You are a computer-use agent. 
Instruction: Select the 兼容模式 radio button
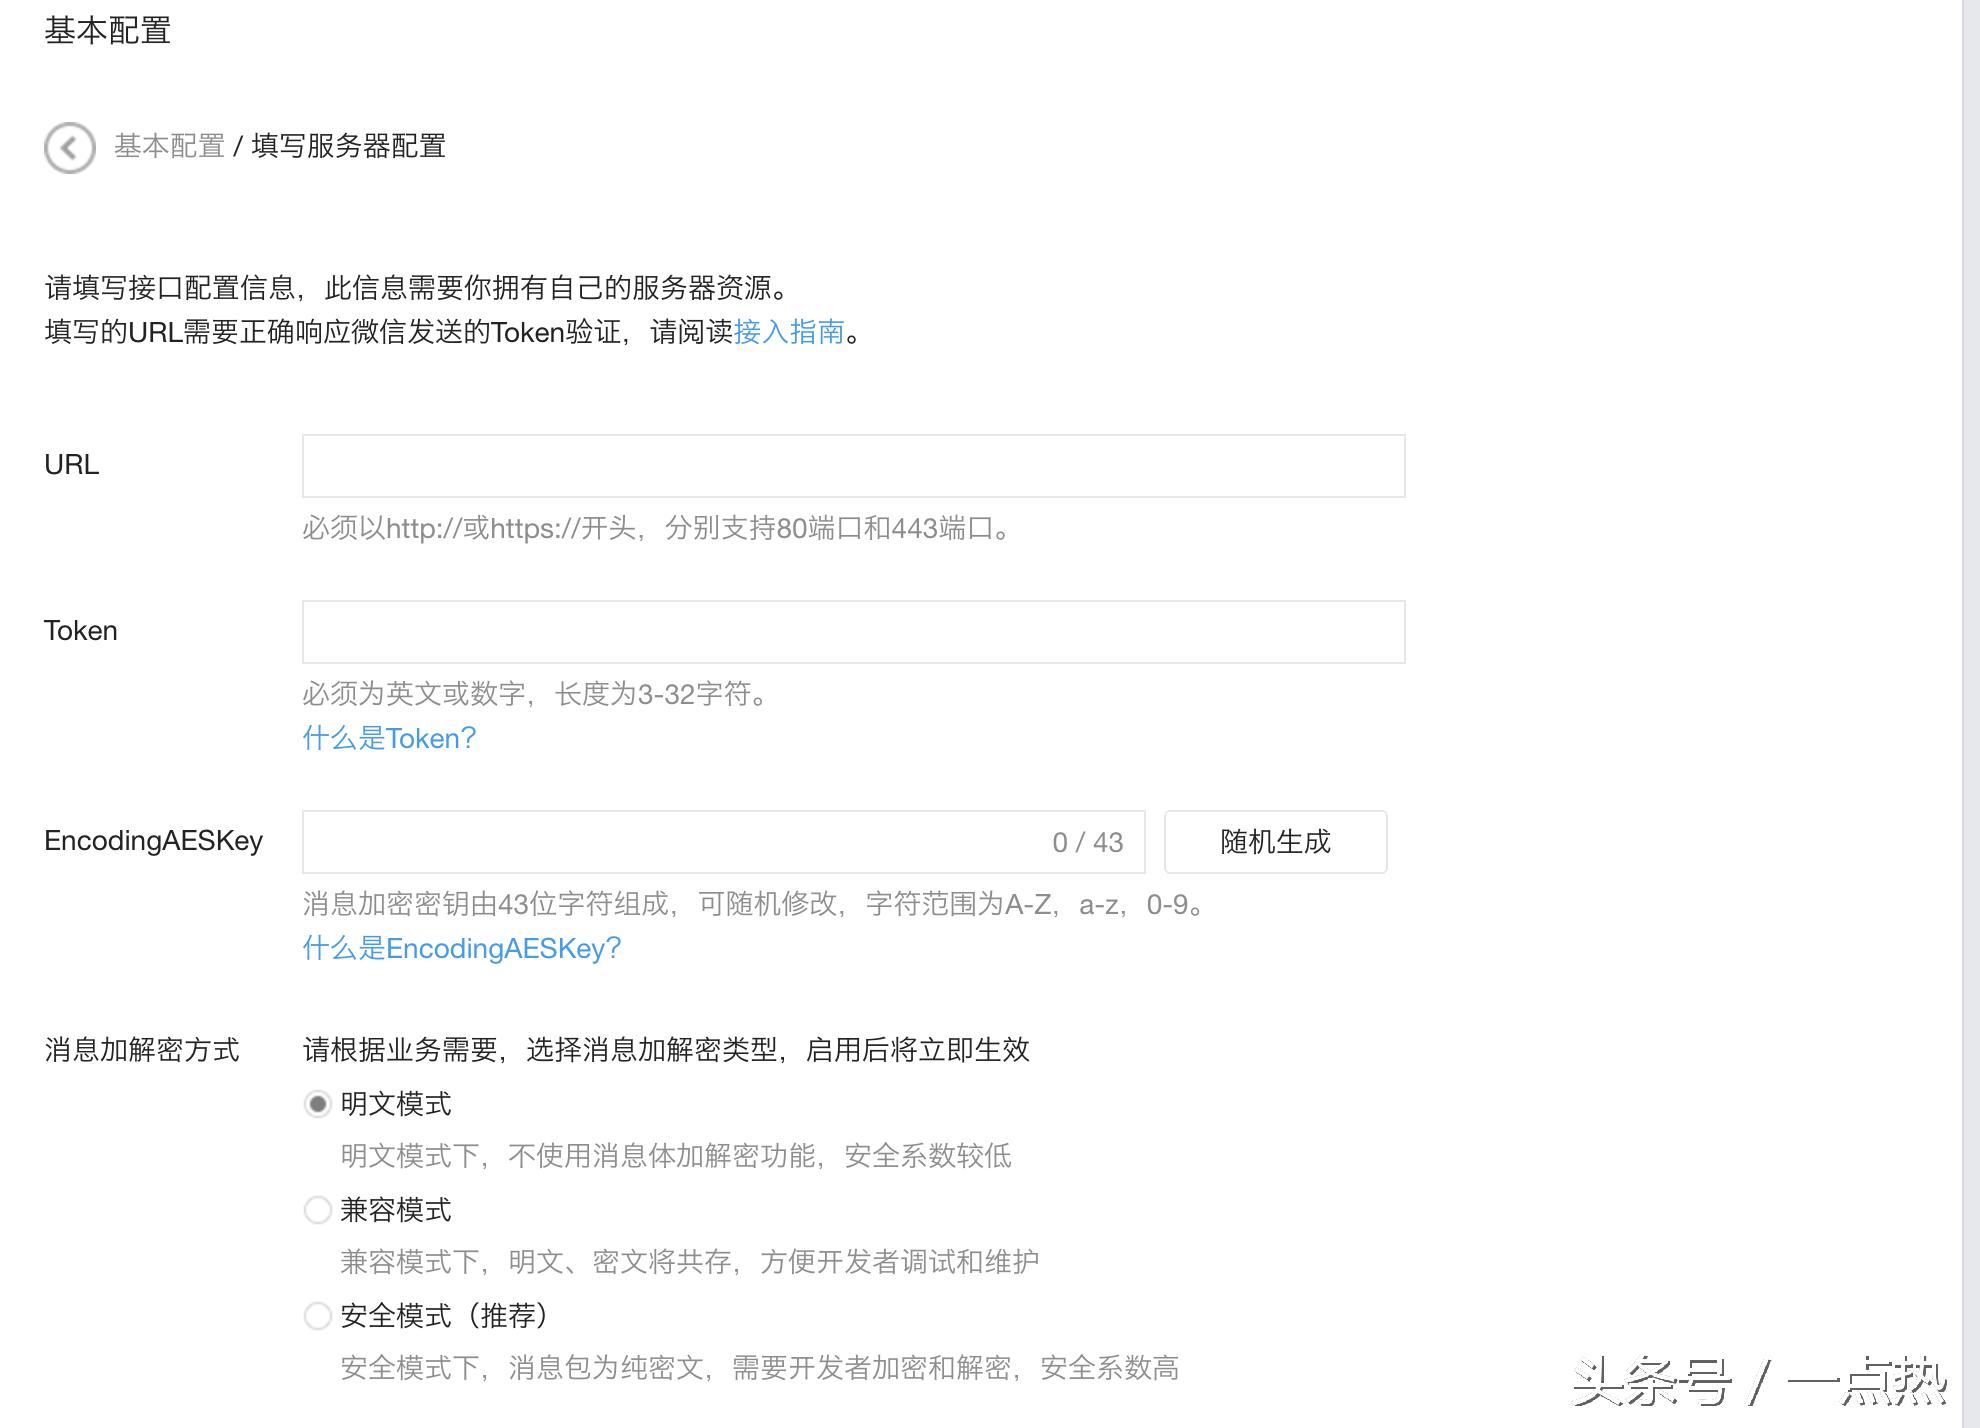pos(317,1210)
